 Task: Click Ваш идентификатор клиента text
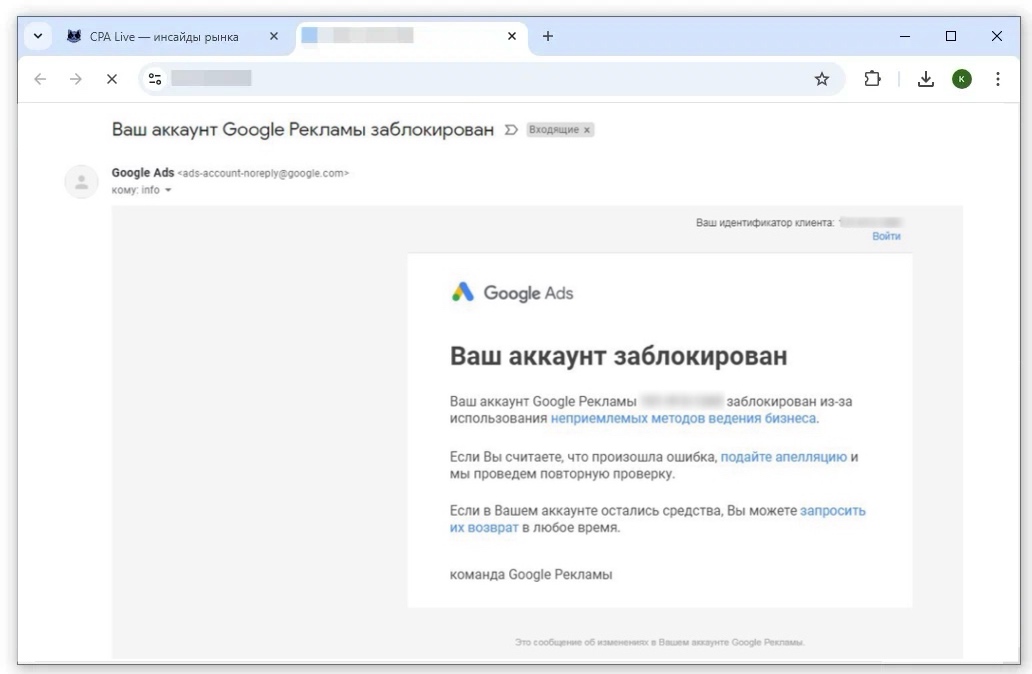(765, 222)
